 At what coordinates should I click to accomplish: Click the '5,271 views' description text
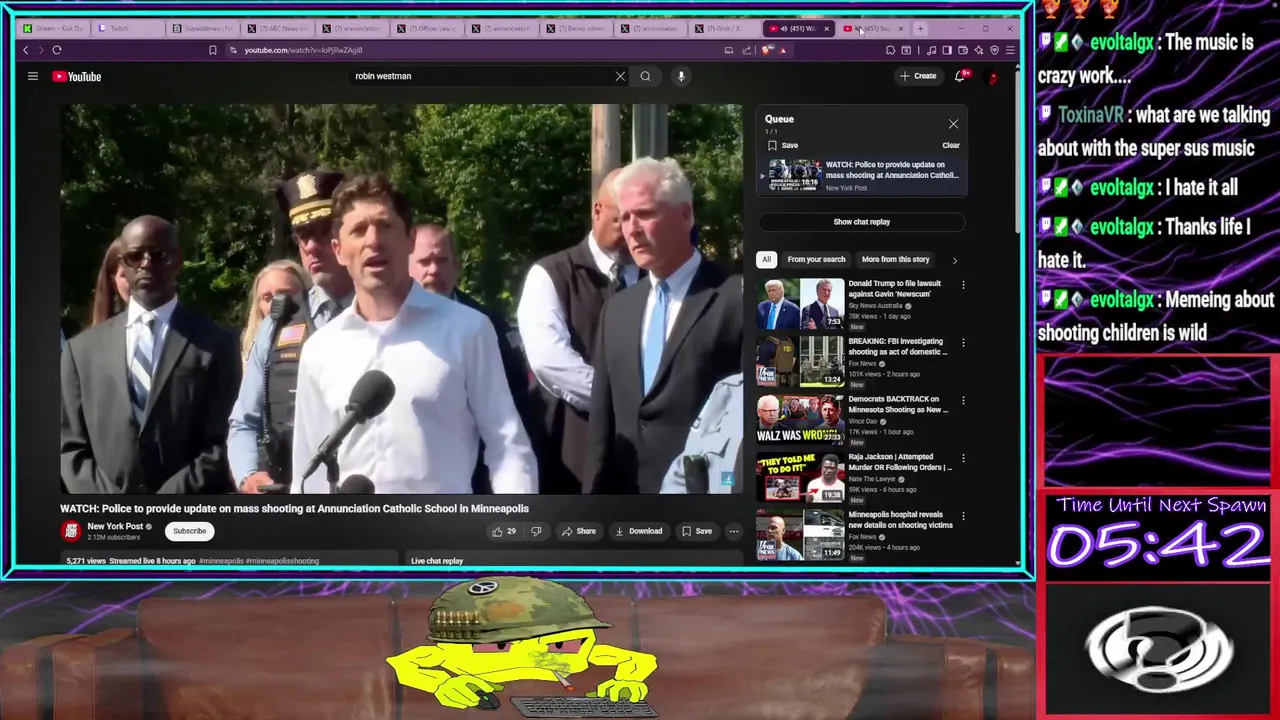pos(86,561)
